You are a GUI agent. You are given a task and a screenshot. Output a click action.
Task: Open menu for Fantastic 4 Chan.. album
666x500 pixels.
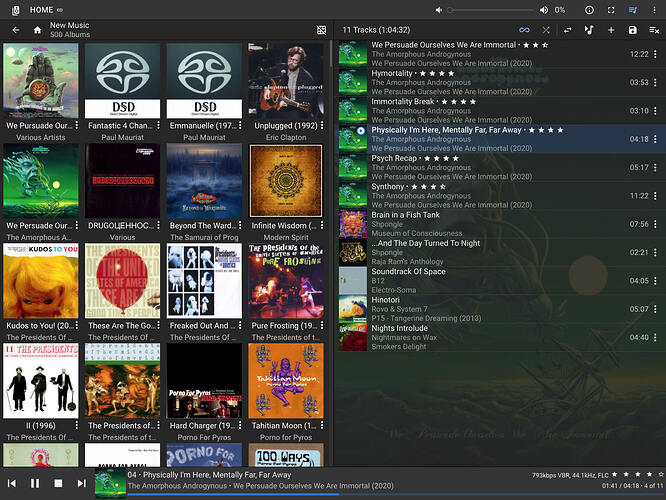click(158, 125)
